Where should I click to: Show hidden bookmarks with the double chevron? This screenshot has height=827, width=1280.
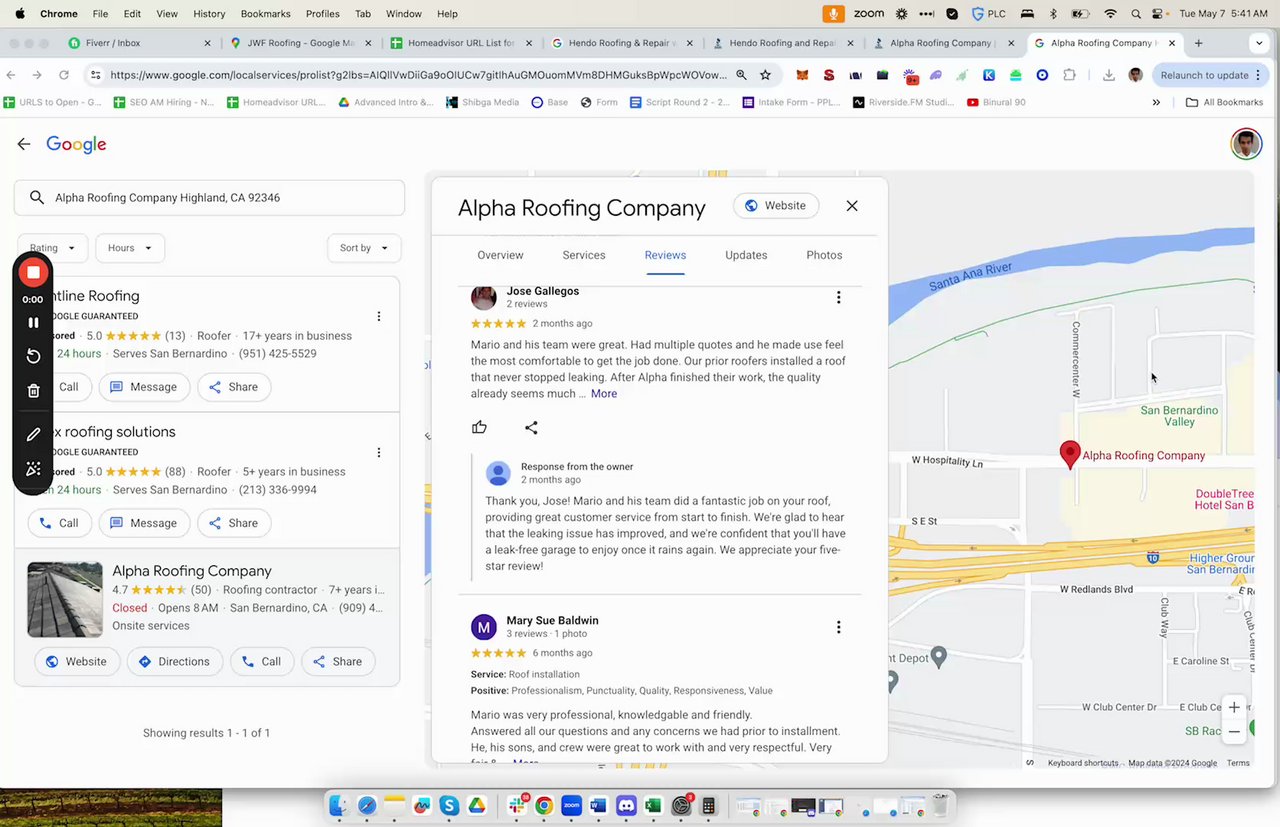click(x=1156, y=102)
